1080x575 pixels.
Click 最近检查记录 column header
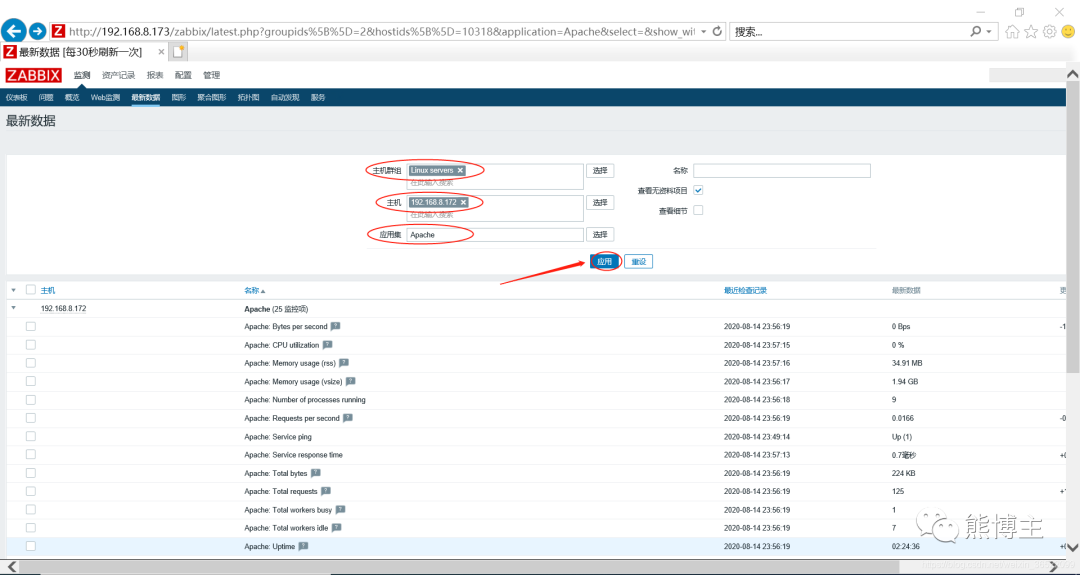pos(745,291)
